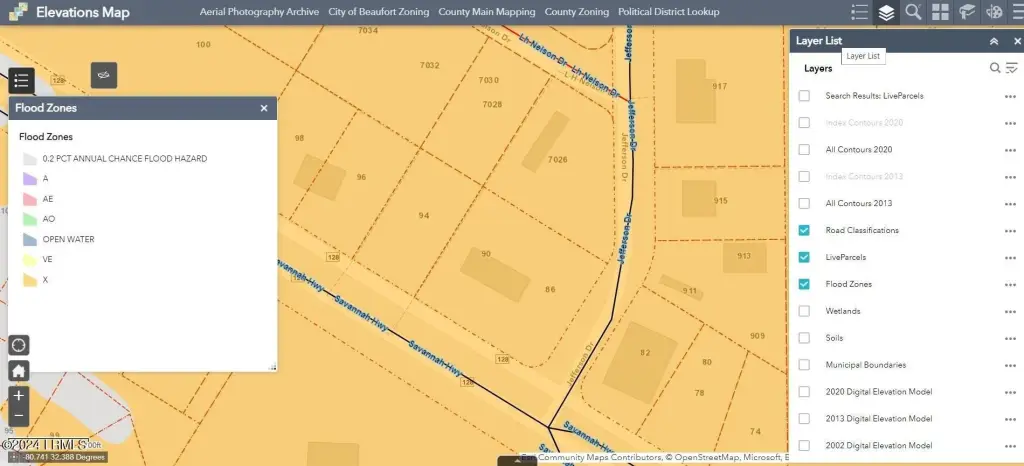The height and width of the screenshot is (466, 1024).
Task: Open options menu for Soils layer
Action: [1010, 339]
